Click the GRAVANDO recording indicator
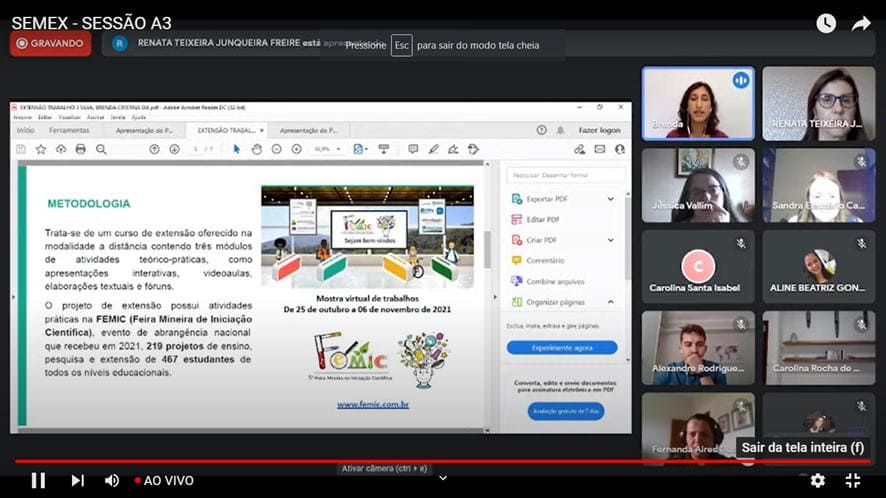Screen dimensions: 886x498 [50, 44]
